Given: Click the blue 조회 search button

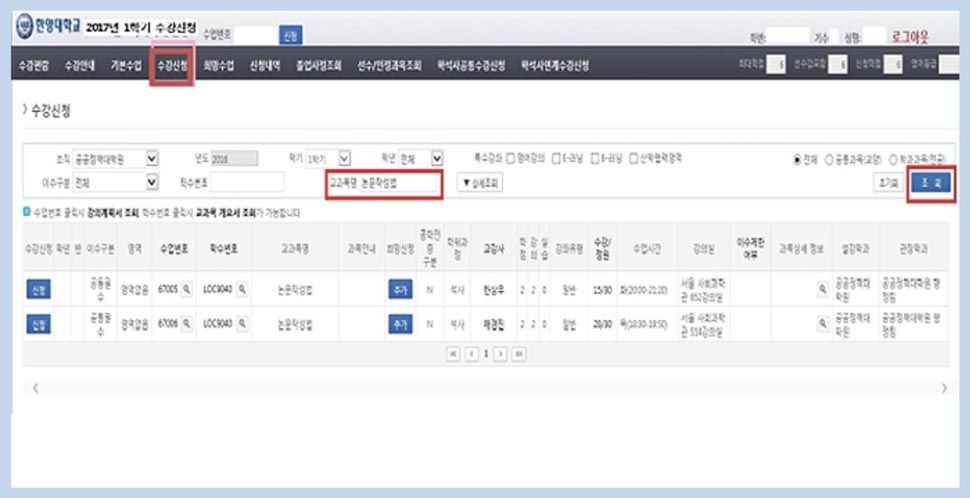Looking at the screenshot, I should coord(931,184).
